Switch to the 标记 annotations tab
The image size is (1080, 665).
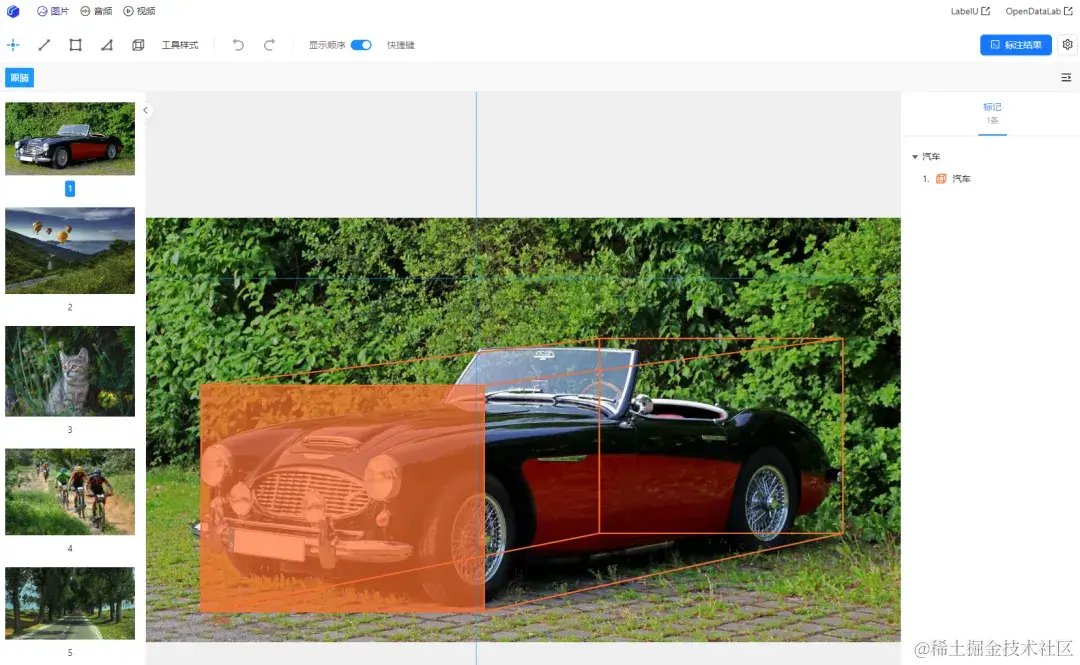(x=992, y=113)
